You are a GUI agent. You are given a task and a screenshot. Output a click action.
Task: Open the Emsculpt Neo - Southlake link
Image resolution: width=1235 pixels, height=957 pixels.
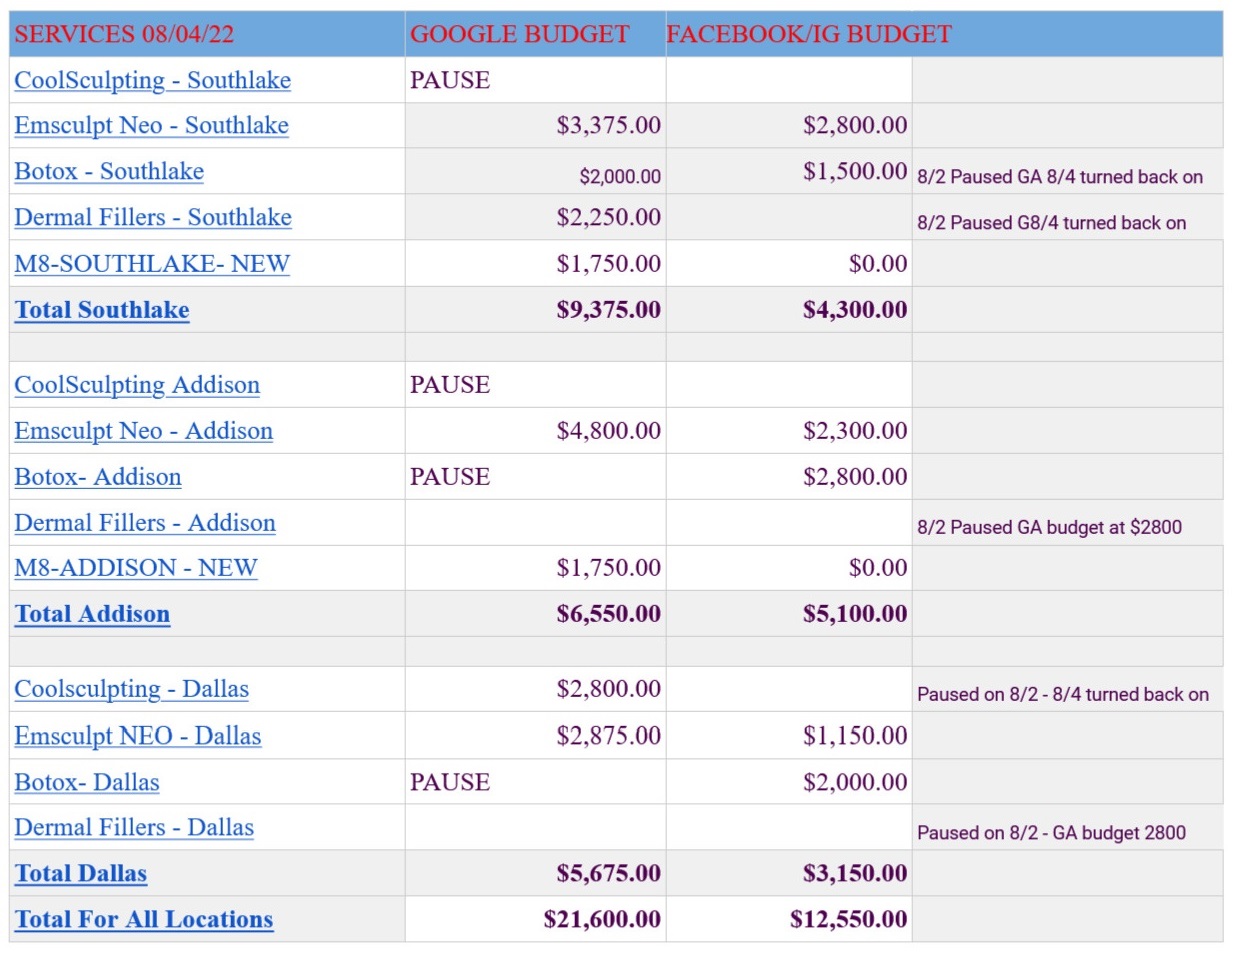[151, 125]
